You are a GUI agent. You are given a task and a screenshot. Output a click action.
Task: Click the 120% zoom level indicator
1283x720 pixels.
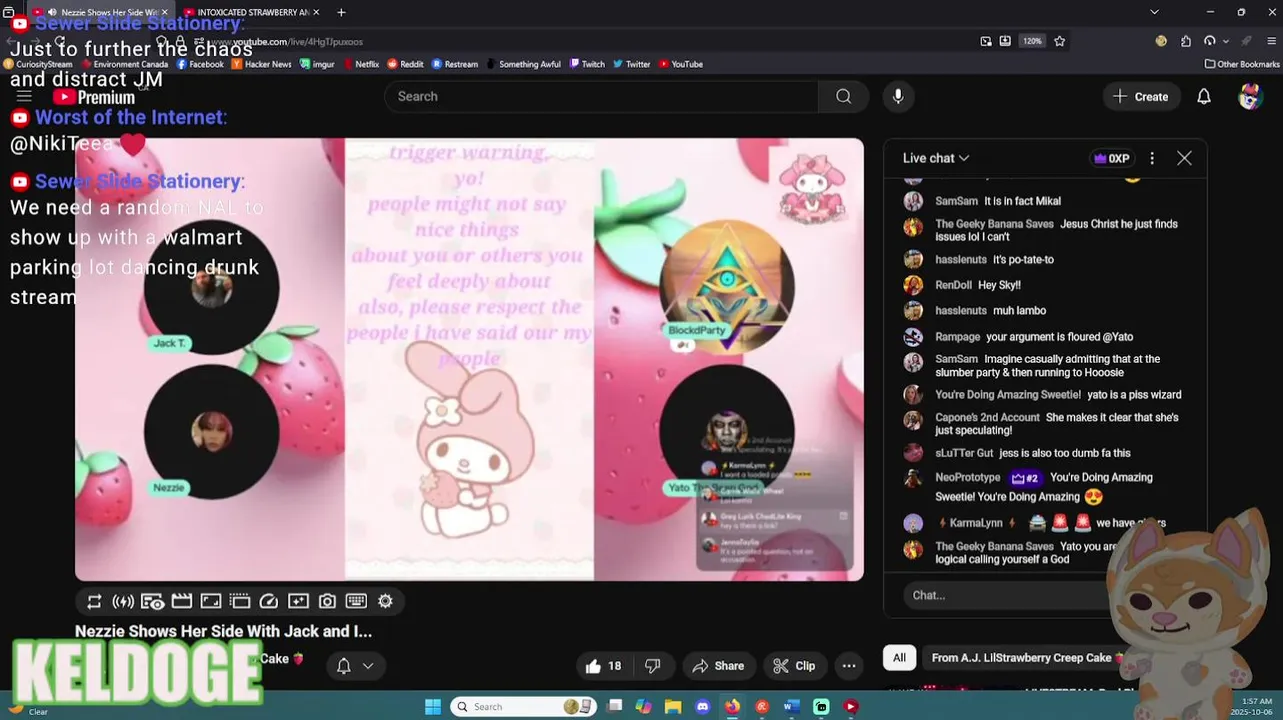pyautogui.click(x=1032, y=41)
